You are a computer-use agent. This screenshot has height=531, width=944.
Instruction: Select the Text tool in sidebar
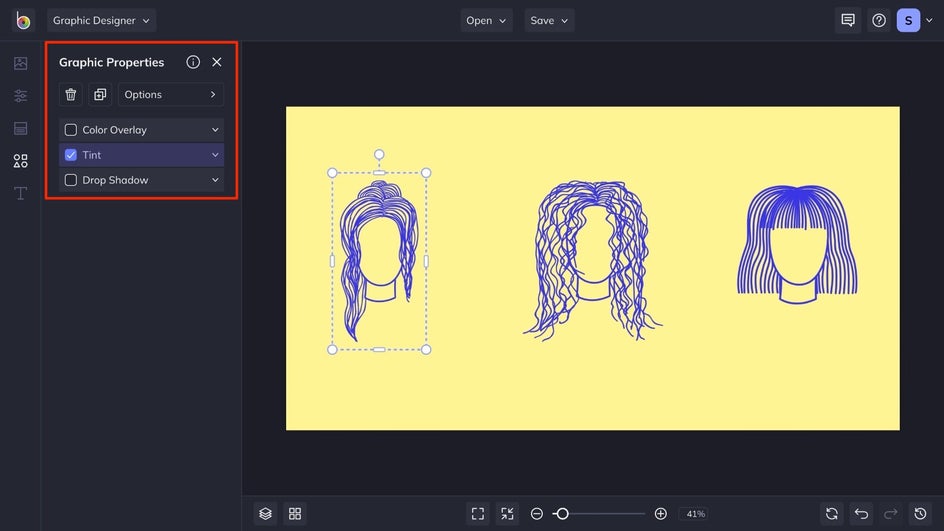20,193
